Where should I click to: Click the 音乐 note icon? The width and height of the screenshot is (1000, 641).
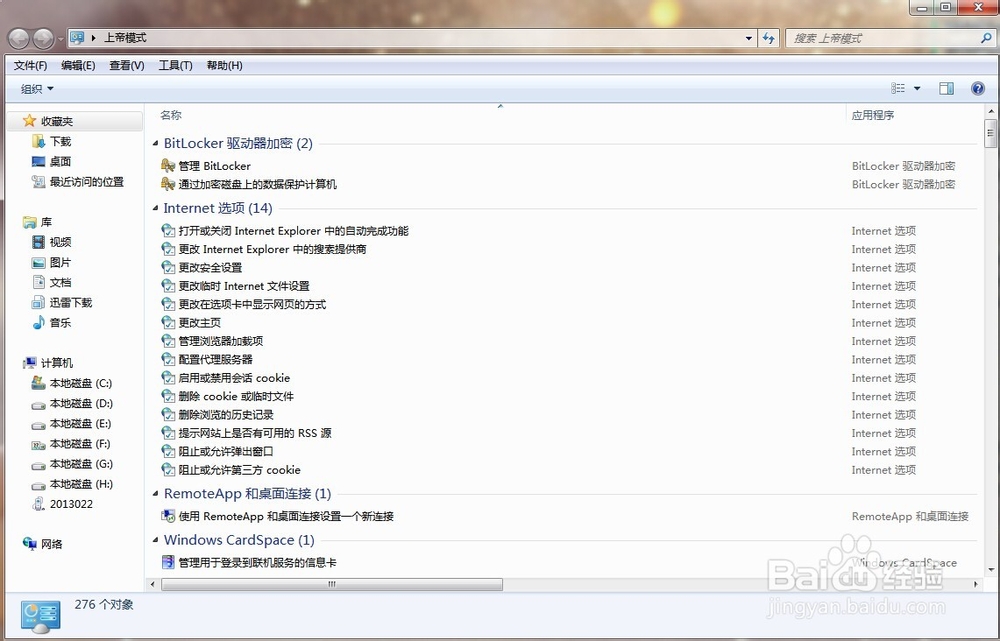tap(38, 322)
